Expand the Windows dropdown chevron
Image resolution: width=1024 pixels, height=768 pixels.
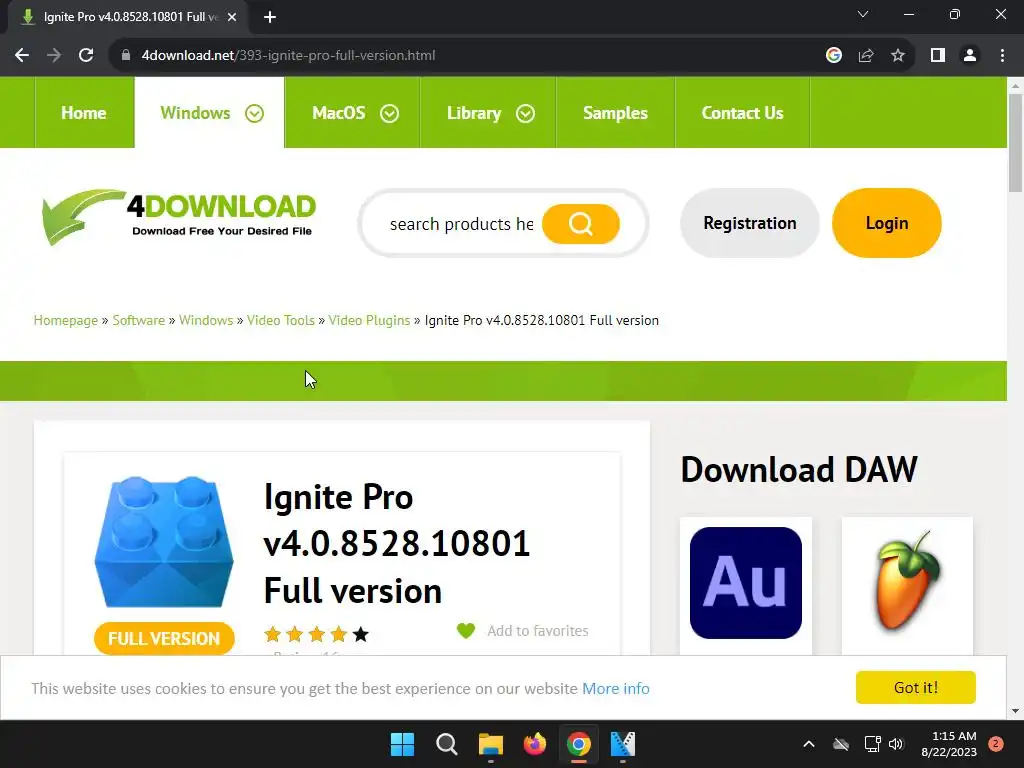coord(255,114)
